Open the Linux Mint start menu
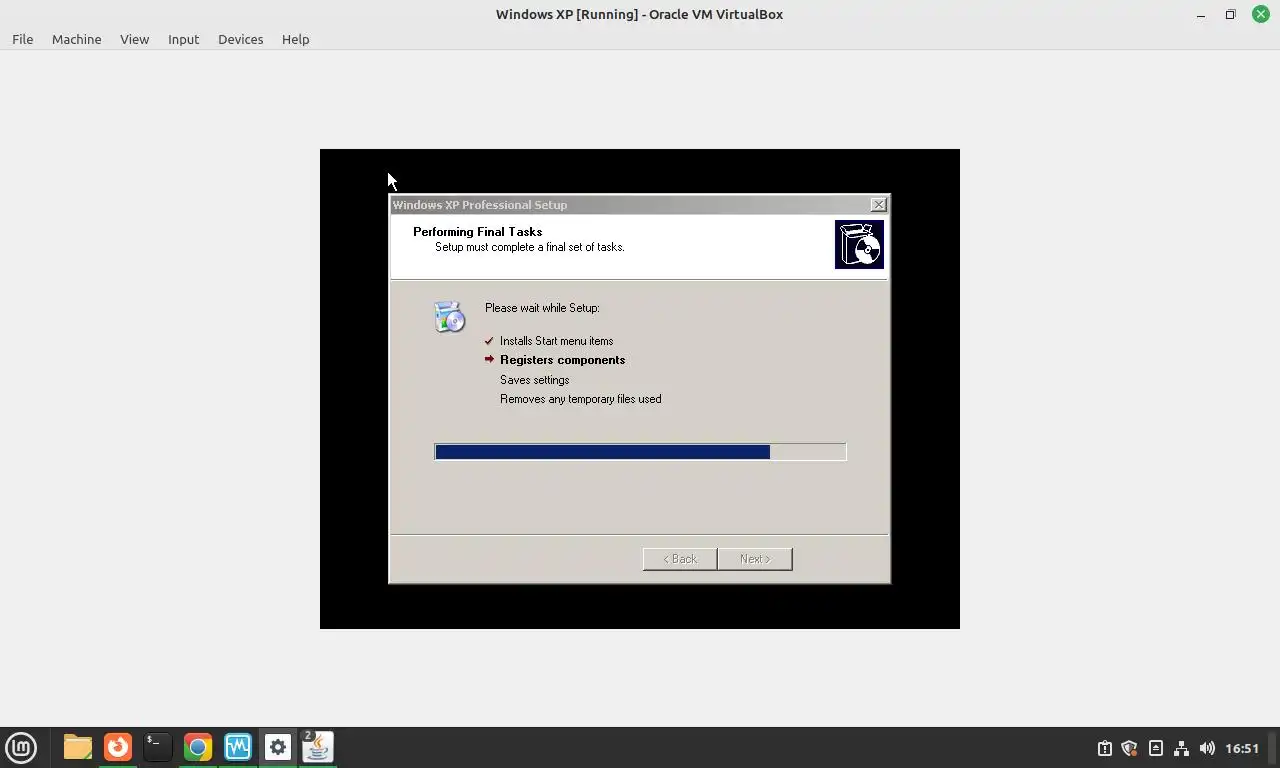 [21, 747]
